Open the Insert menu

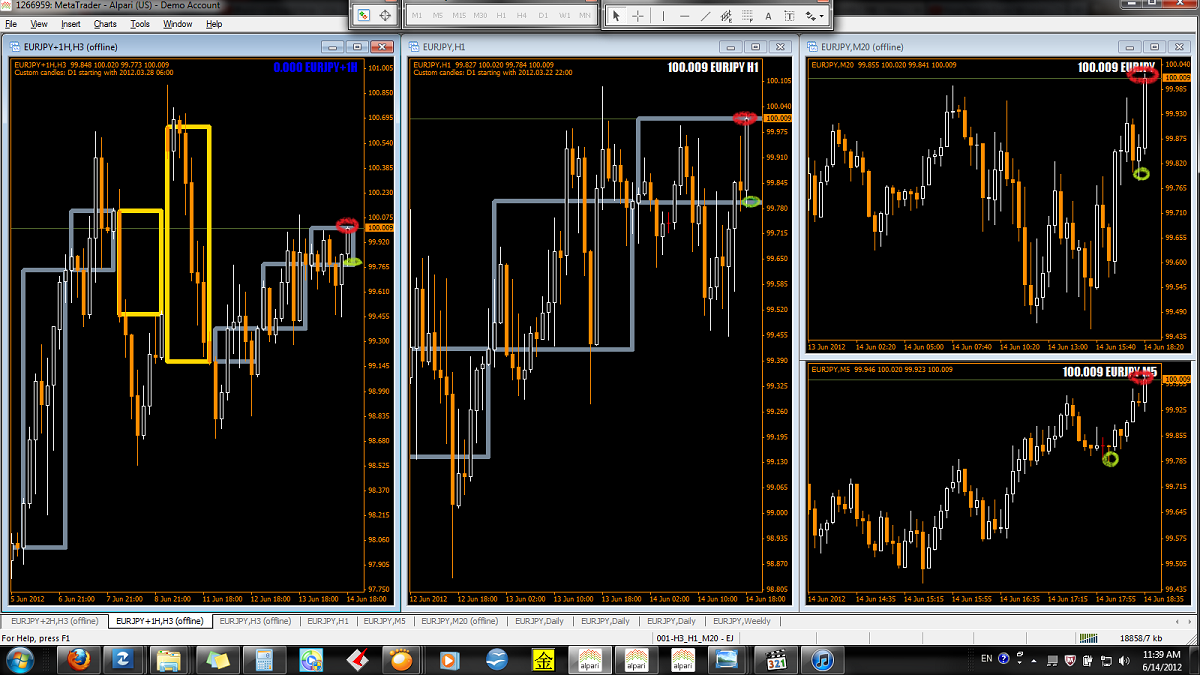[71, 23]
